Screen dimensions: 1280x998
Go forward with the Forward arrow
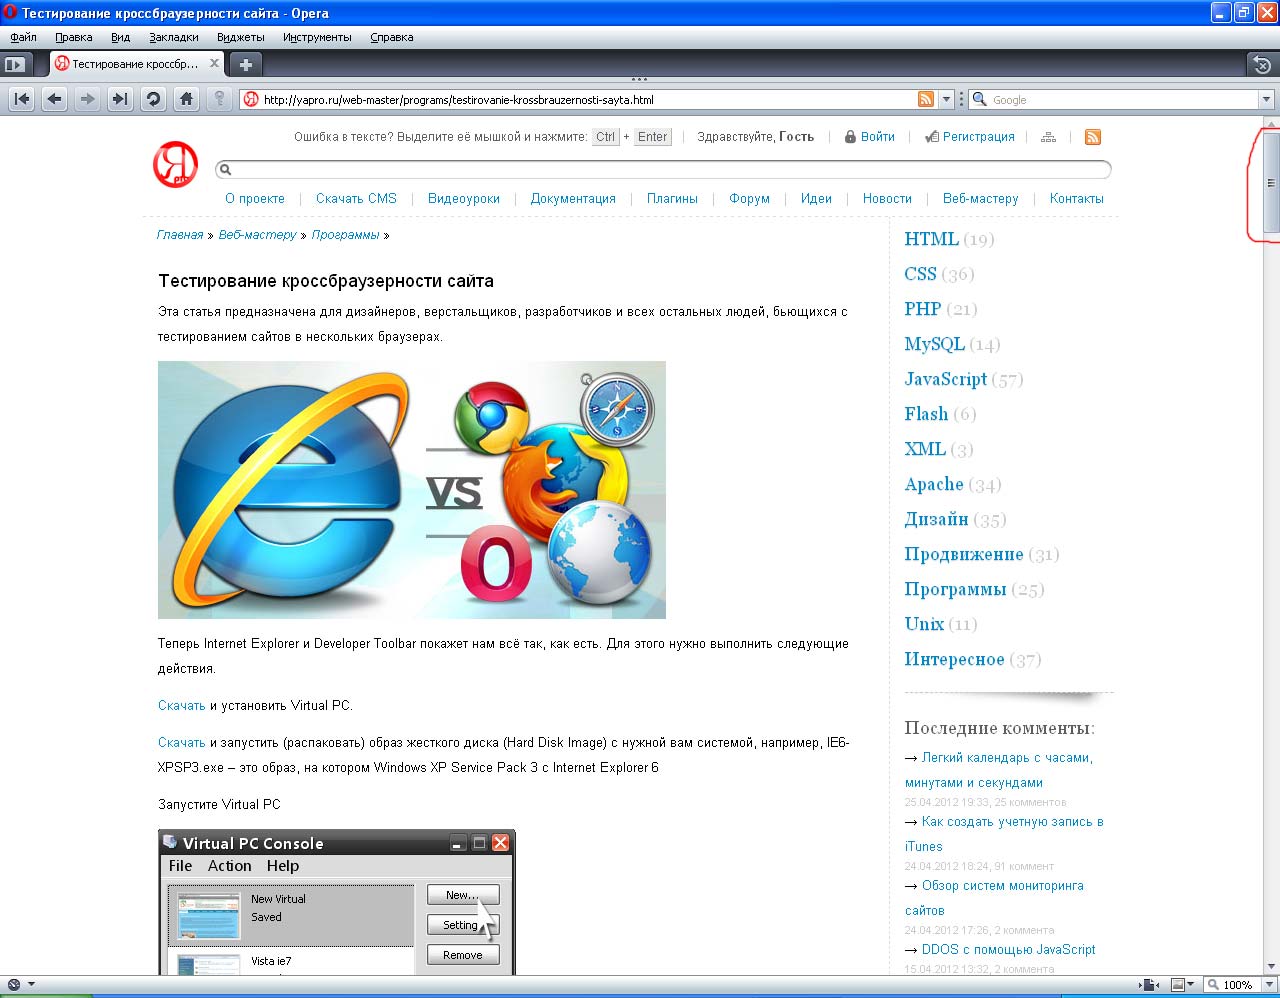click(88, 99)
